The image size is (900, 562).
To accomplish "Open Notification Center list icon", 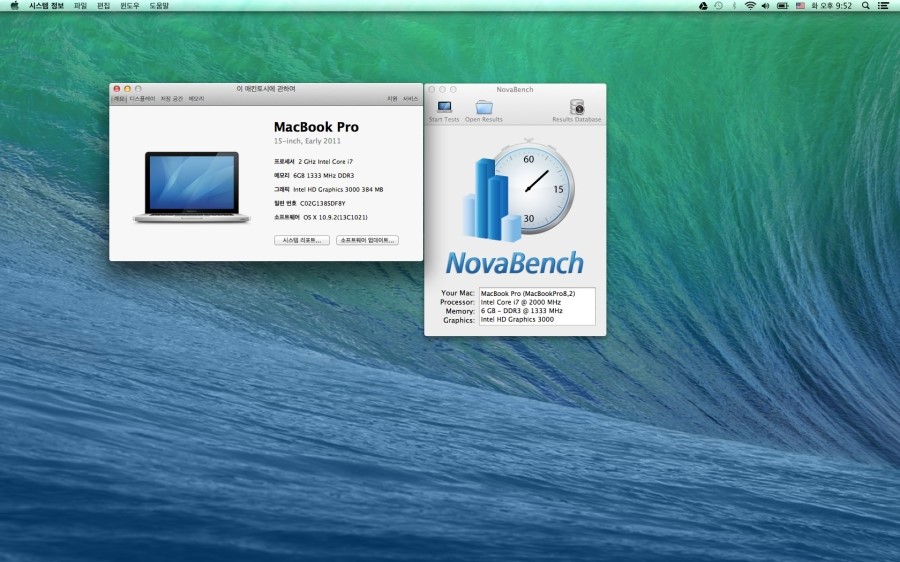I will click(886, 6).
